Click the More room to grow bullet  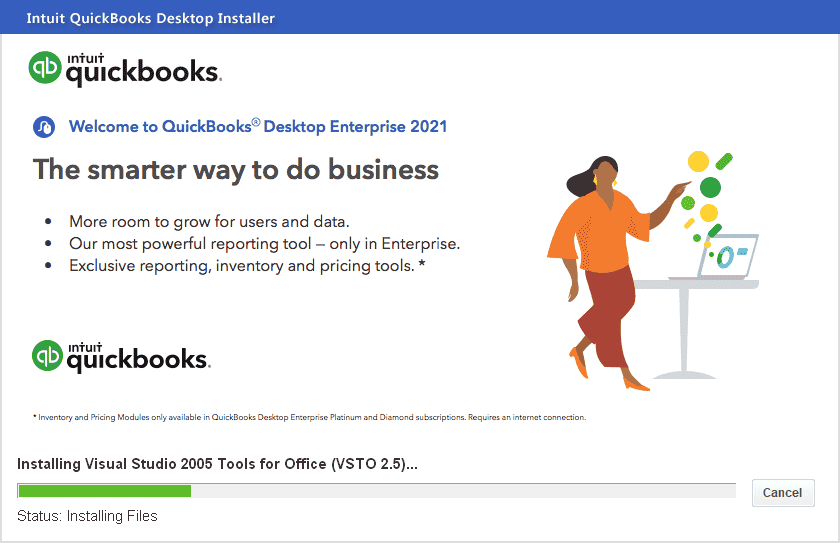tap(209, 222)
